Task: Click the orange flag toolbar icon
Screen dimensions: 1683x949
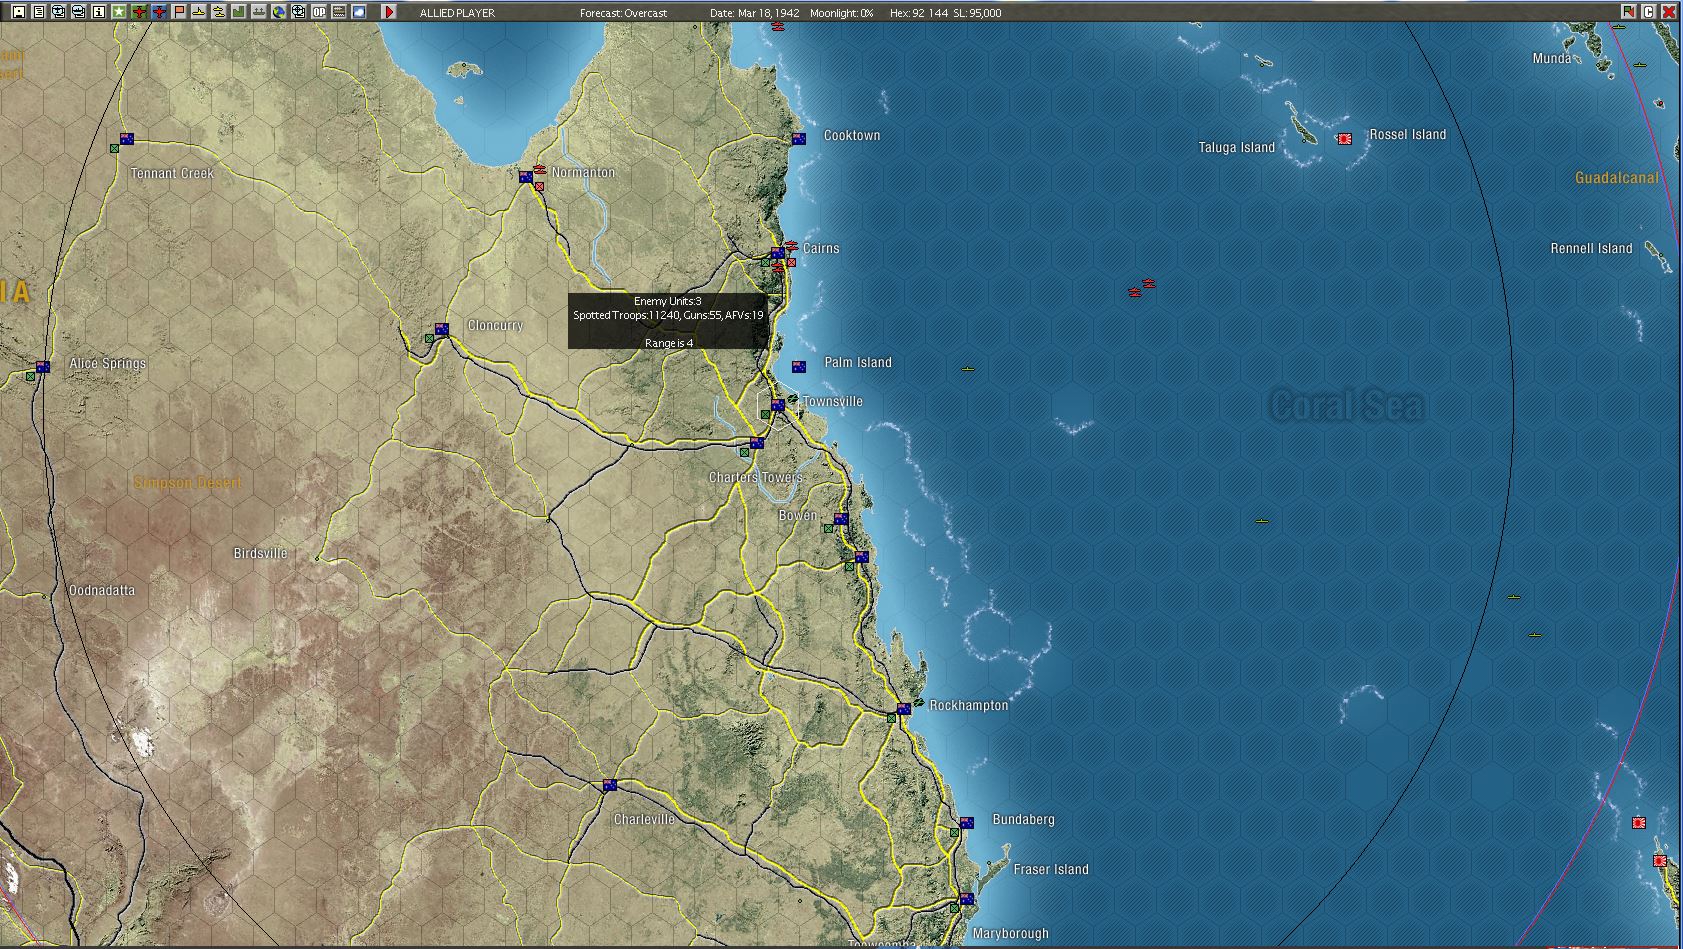Action: (x=178, y=12)
